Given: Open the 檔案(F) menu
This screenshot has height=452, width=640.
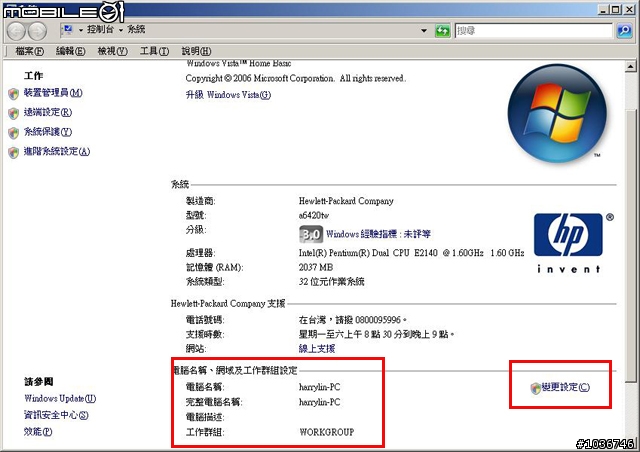Looking at the screenshot, I should point(29,51).
